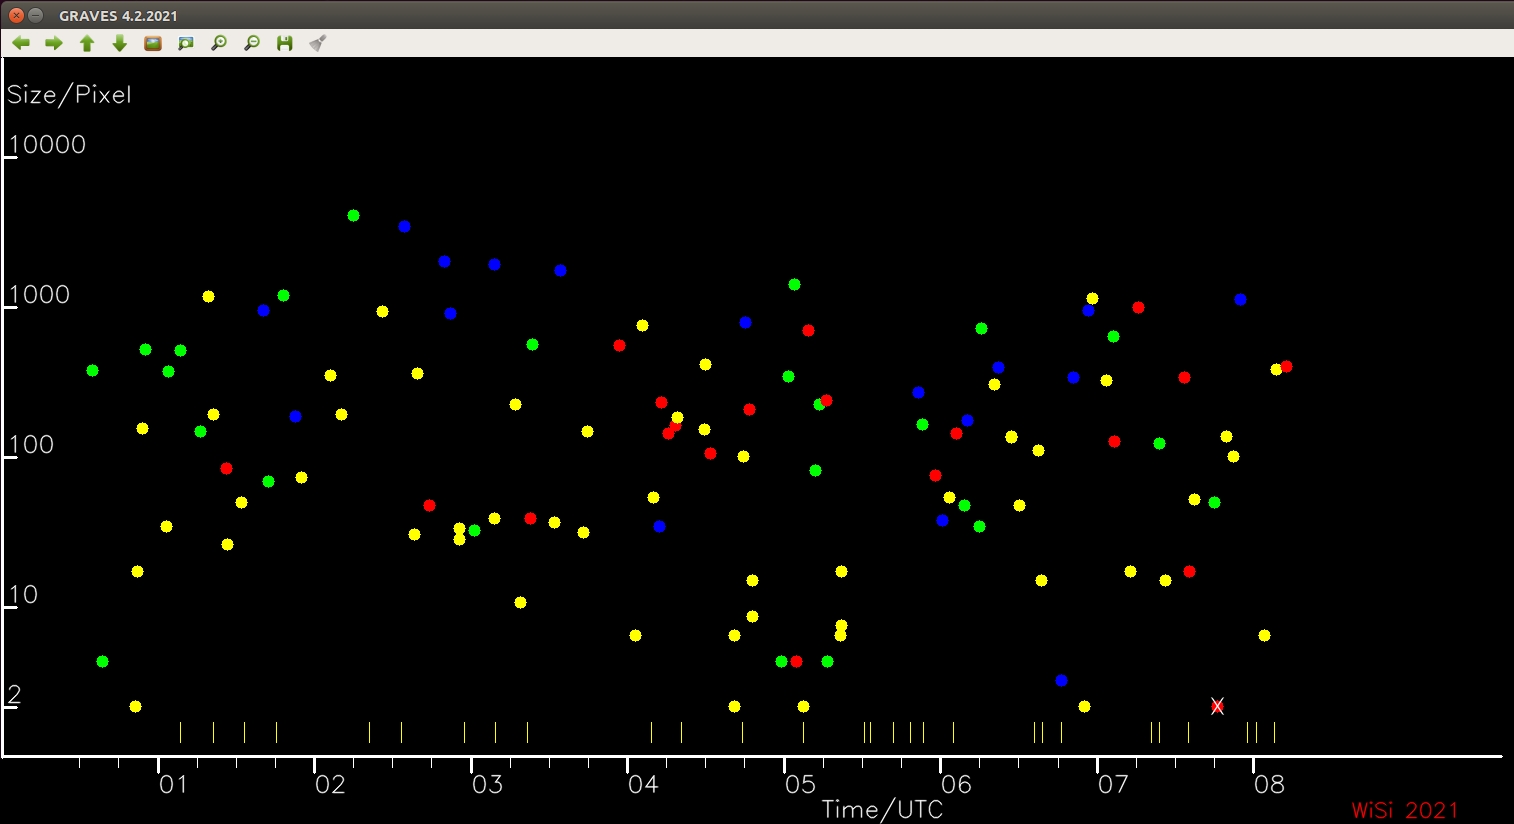Click the "08" hour label on time axis

tap(1269, 784)
